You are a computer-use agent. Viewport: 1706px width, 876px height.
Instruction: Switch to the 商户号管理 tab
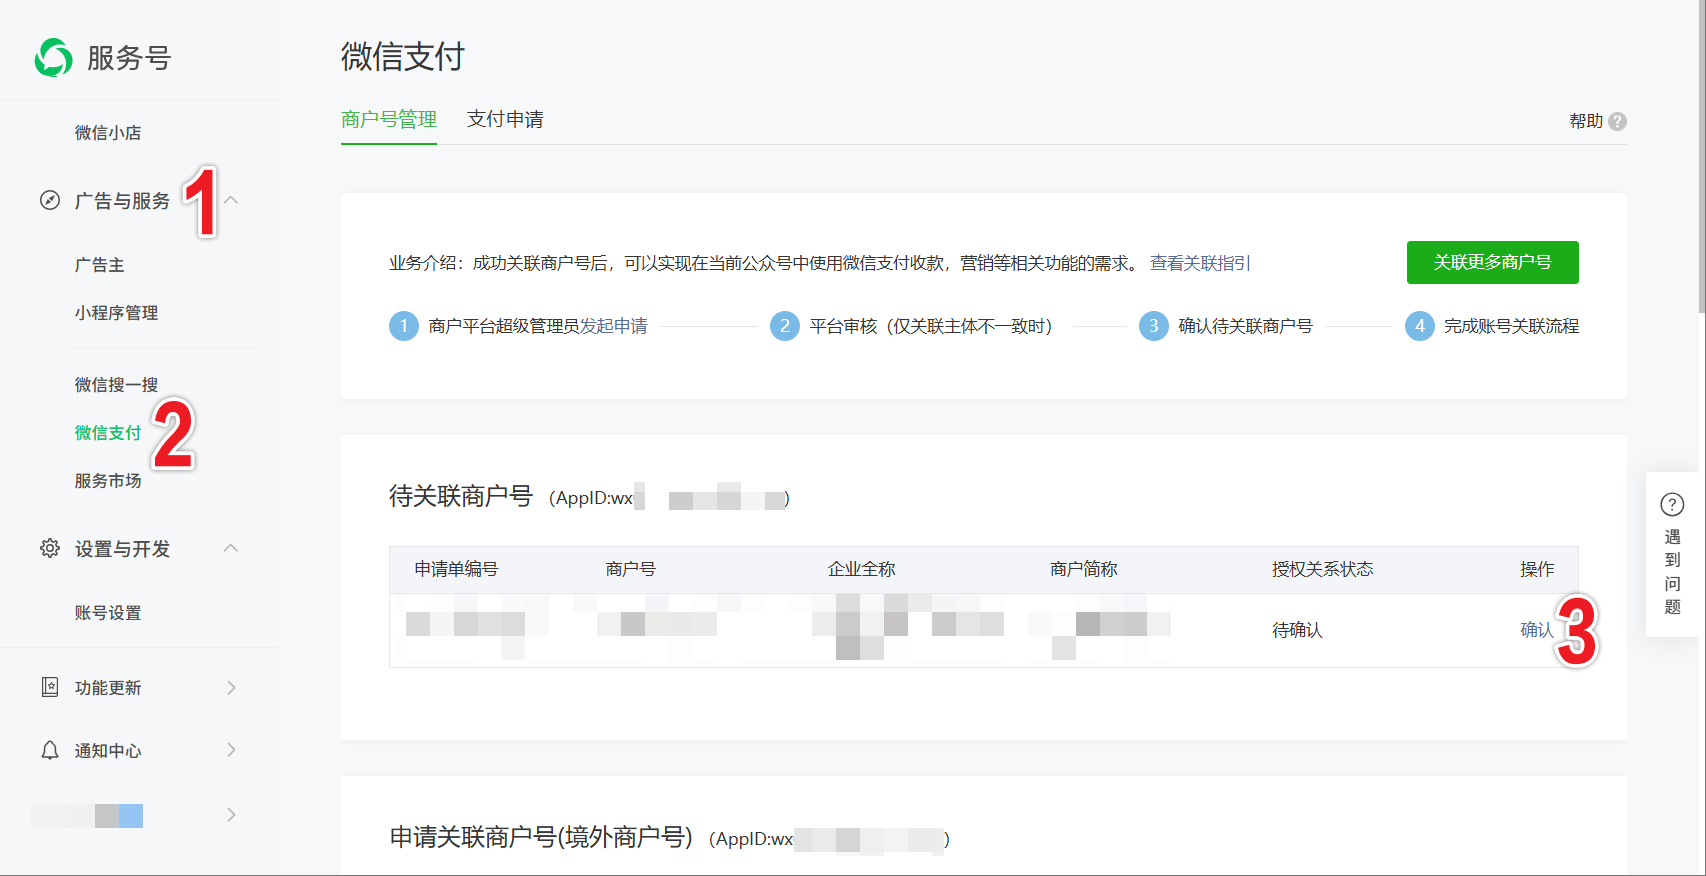[389, 119]
